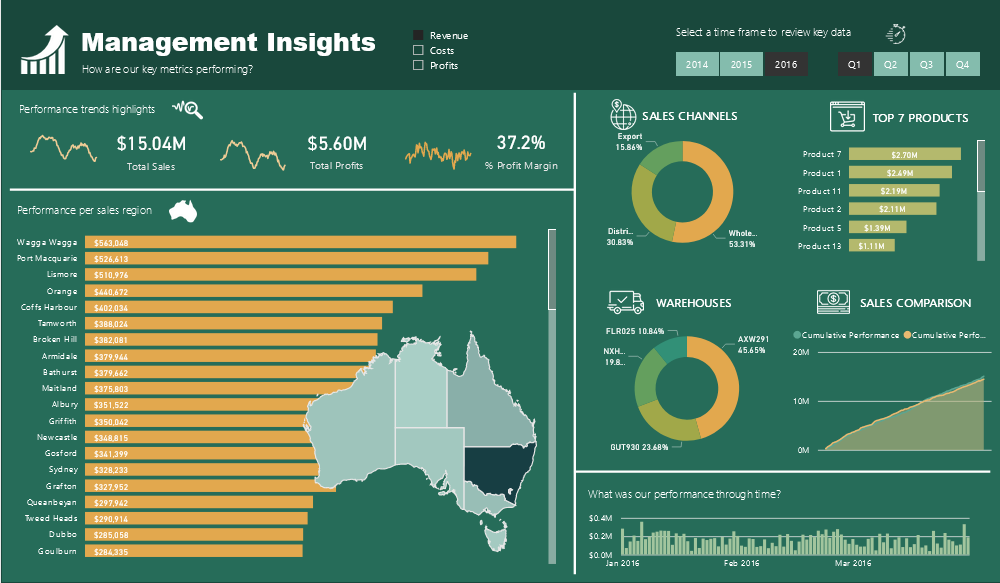Click the Q3 quarter slicer
The width and height of the screenshot is (1000, 583).
pyautogui.click(x=926, y=64)
